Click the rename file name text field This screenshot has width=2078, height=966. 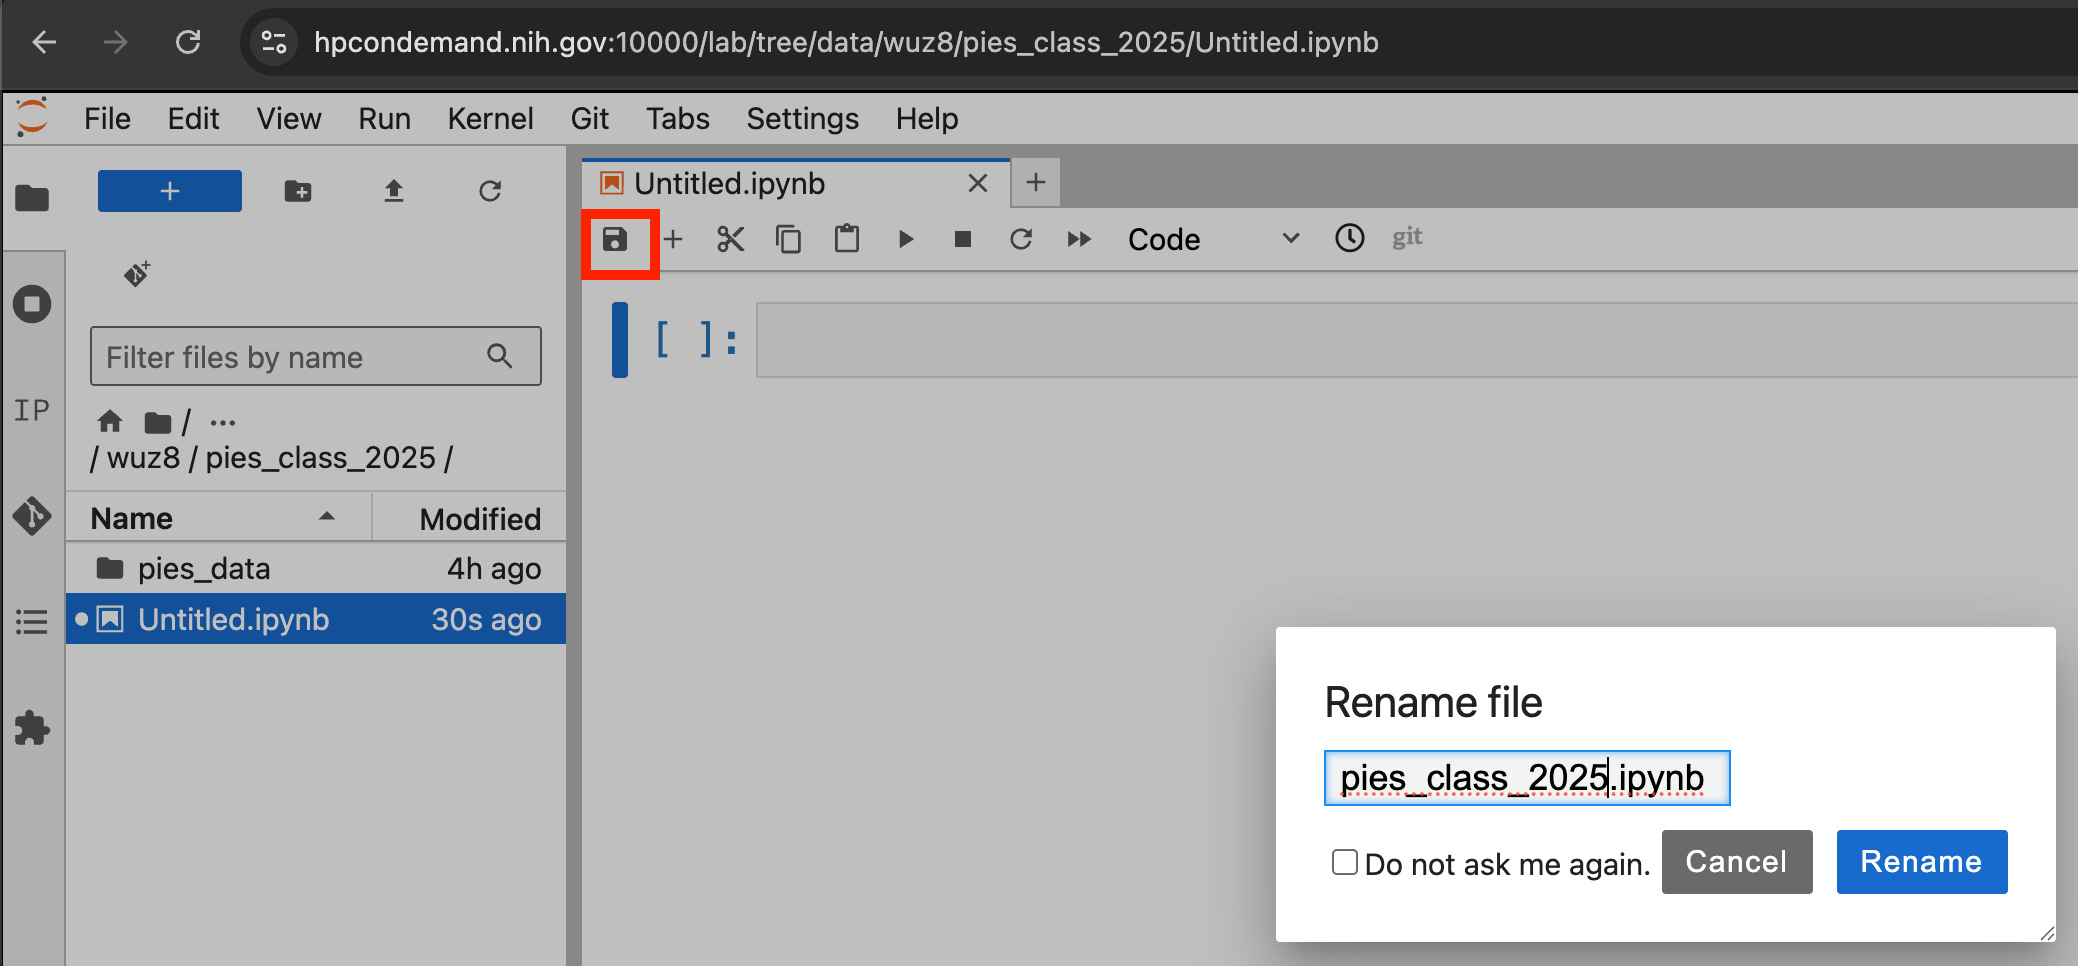click(1526, 778)
